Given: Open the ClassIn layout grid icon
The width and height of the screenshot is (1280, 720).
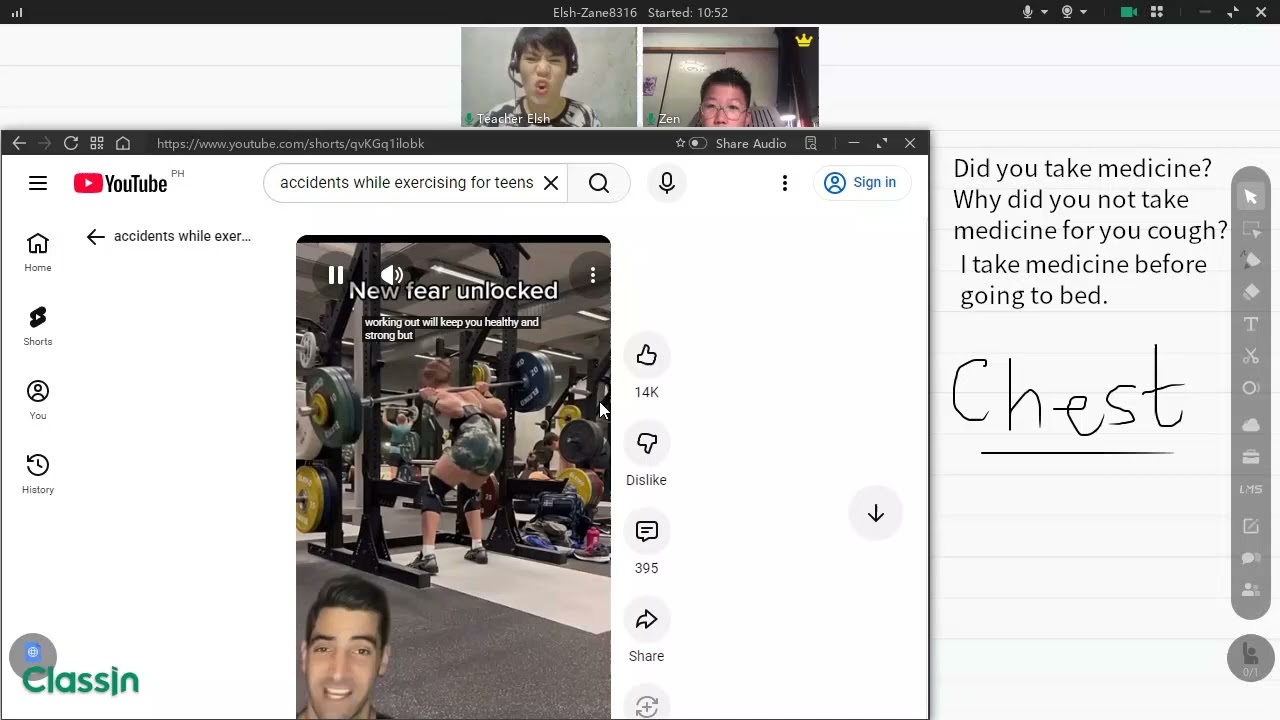Looking at the screenshot, I should pyautogui.click(x=1157, y=12).
